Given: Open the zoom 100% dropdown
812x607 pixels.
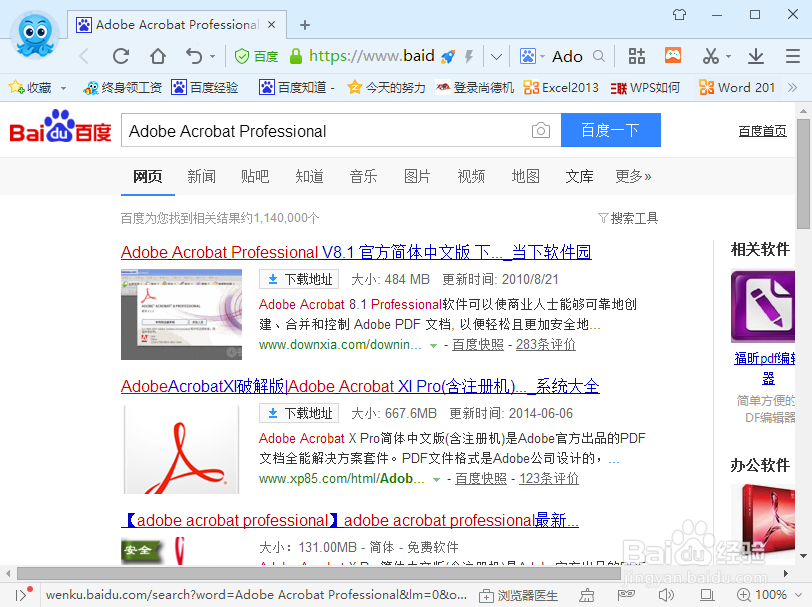Looking at the screenshot, I should [798, 596].
